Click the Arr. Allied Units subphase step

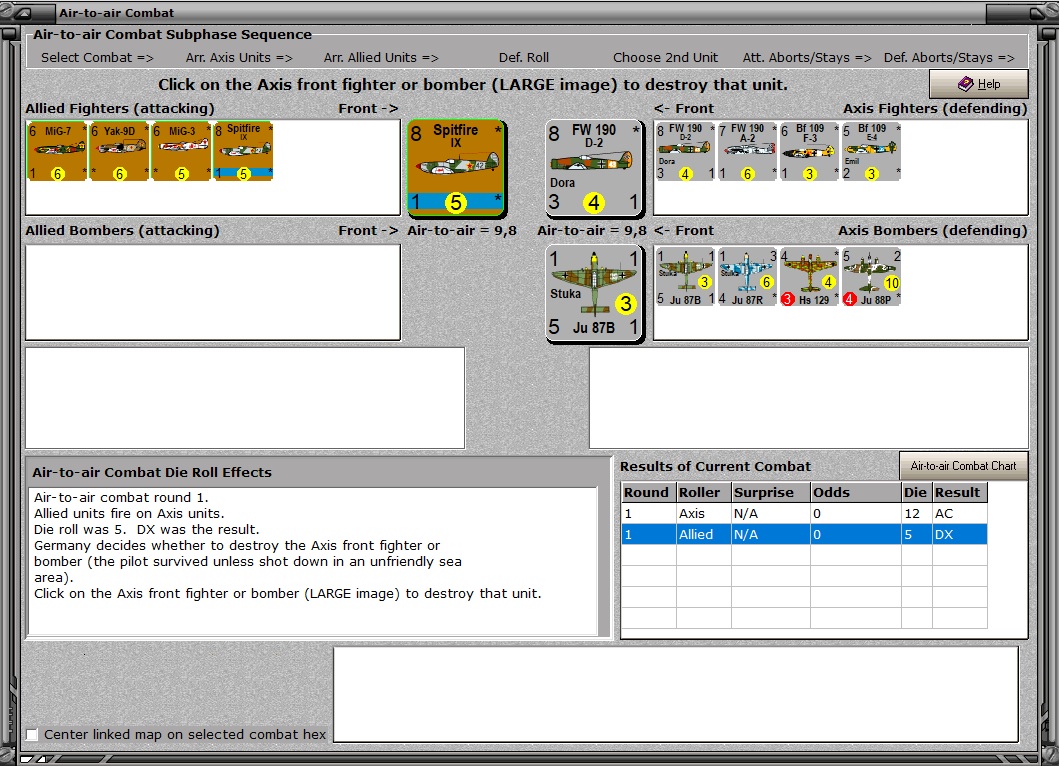381,57
